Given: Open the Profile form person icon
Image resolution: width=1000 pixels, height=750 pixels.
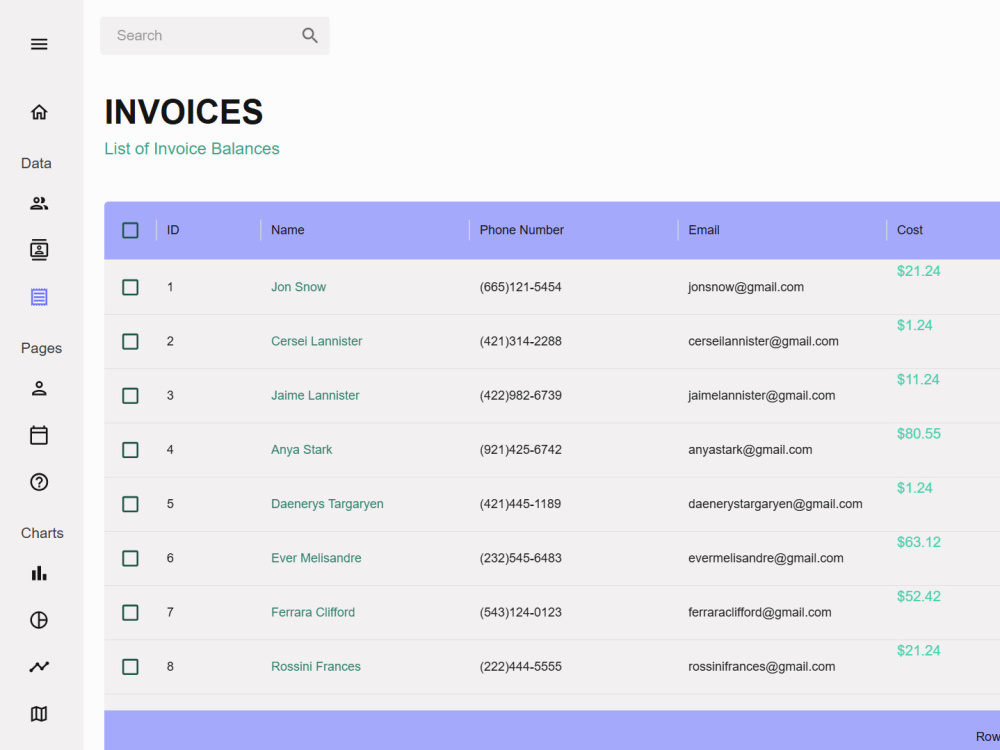Looking at the screenshot, I should click(39, 388).
